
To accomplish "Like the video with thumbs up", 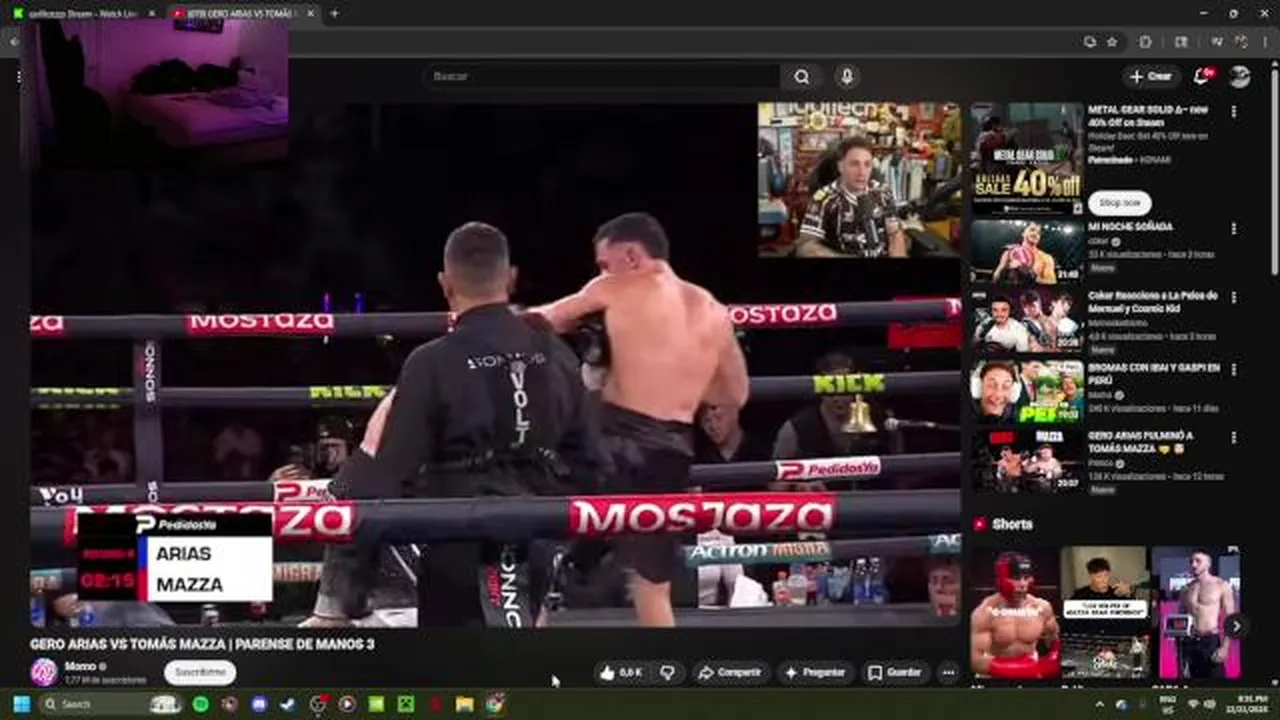I will tap(622, 673).
